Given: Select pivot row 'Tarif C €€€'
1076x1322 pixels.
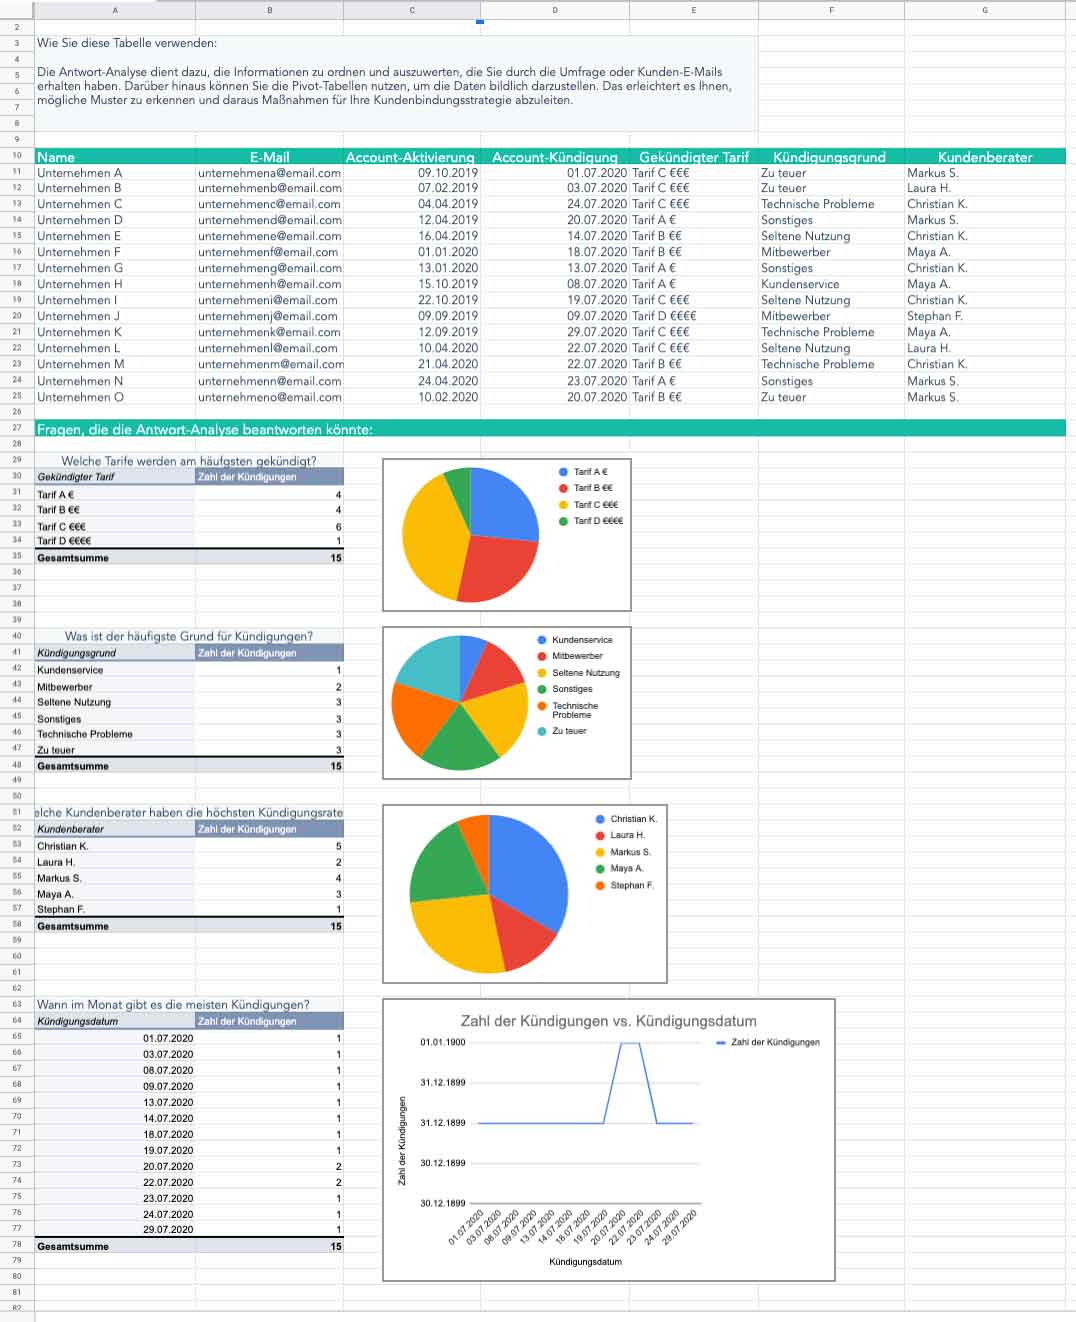Looking at the screenshot, I should [x=115, y=526].
